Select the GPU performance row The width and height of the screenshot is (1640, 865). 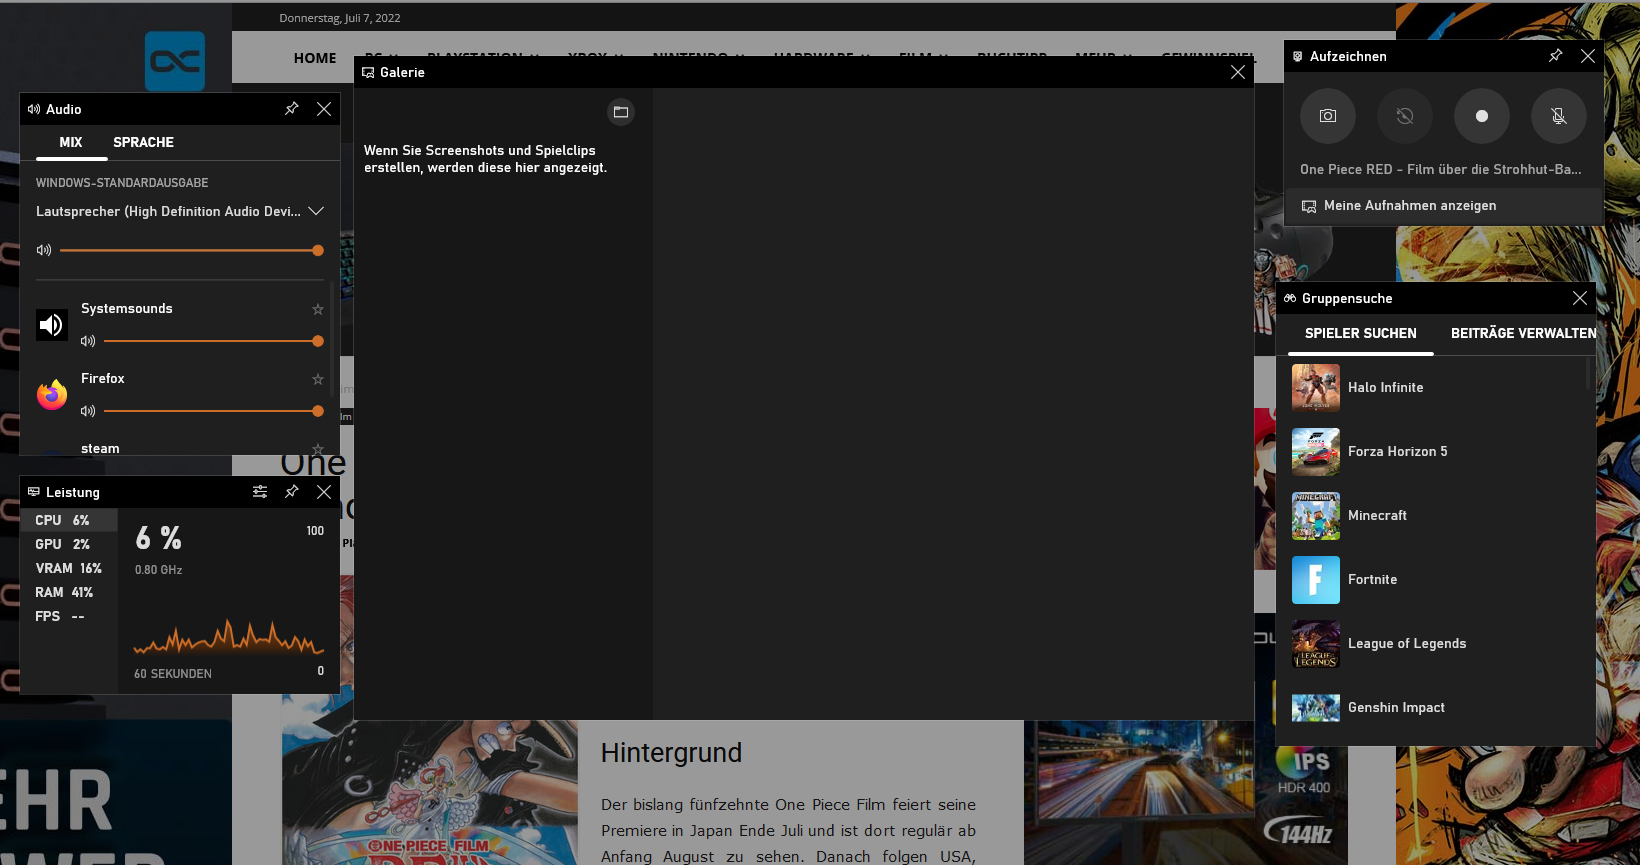coord(69,544)
